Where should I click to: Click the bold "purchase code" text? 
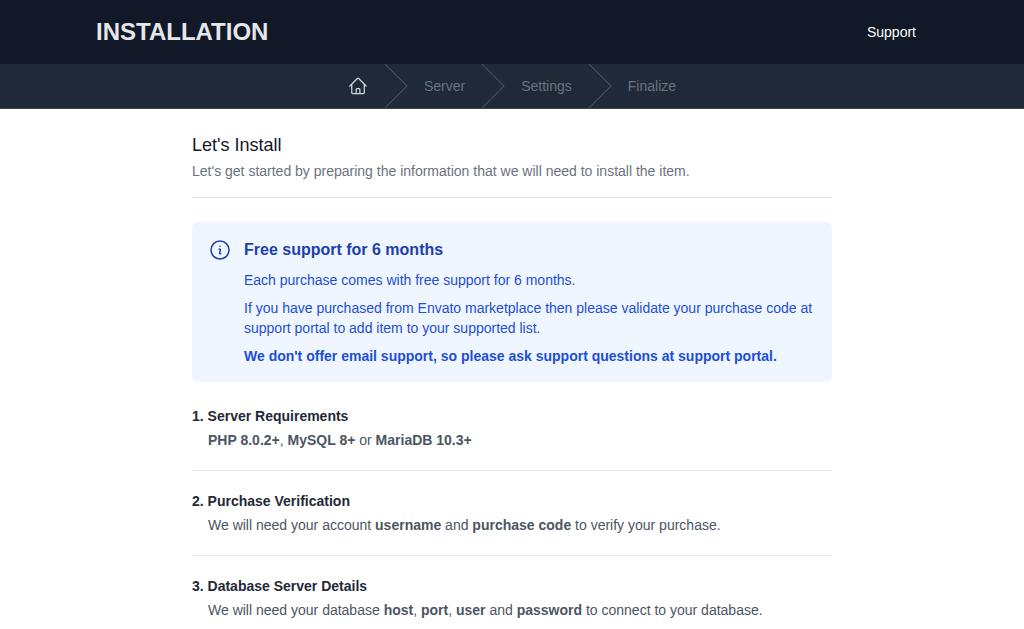[521, 525]
